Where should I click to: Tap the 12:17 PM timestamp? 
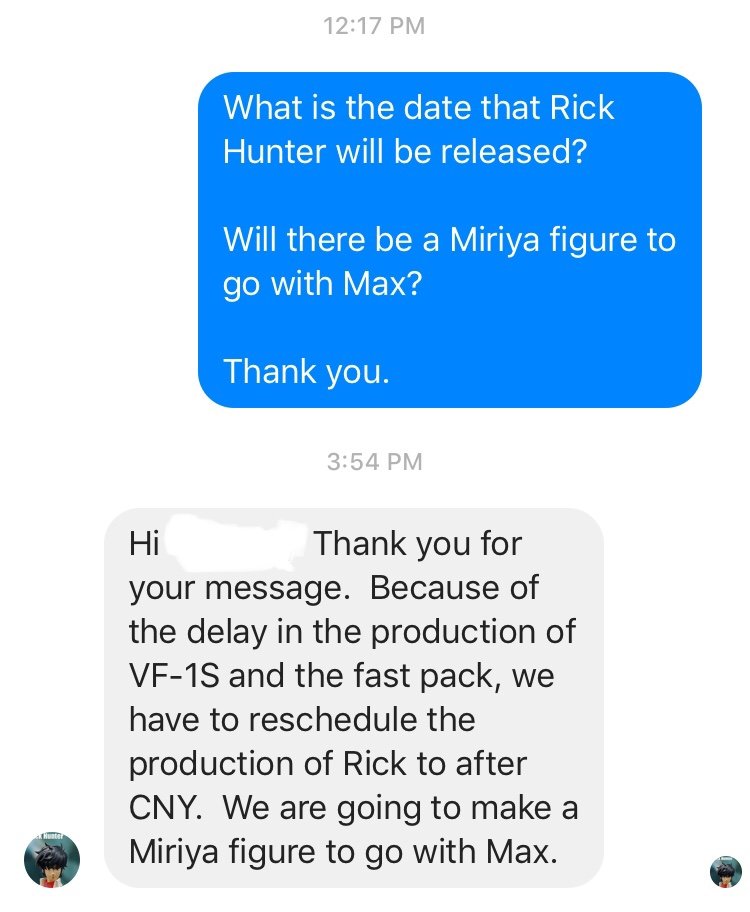pos(374,26)
